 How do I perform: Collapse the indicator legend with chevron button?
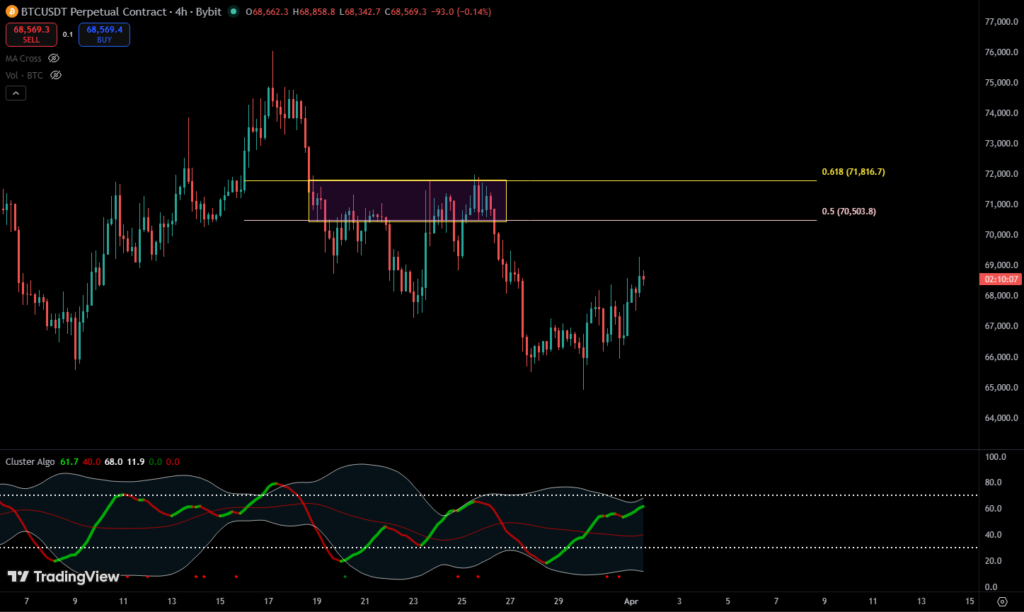click(x=15, y=93)
